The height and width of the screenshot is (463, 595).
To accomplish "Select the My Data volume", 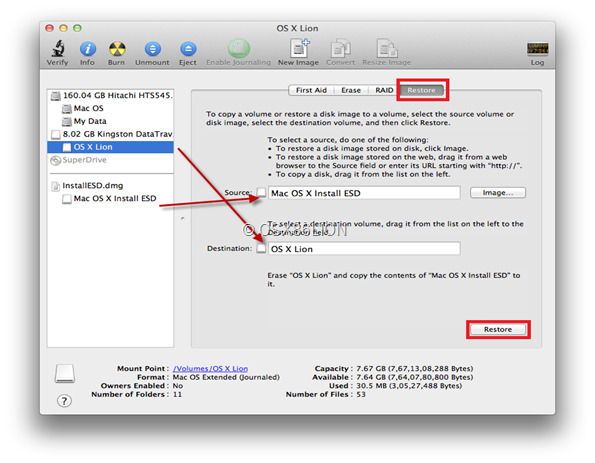I will (x=111, y=121).
